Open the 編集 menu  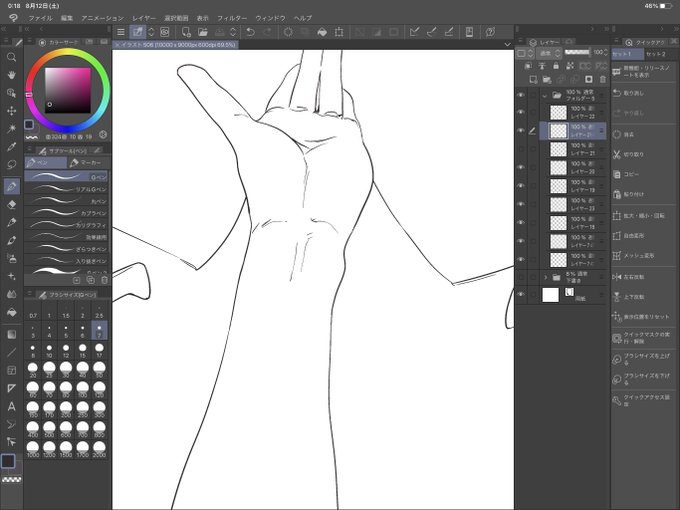(x=67, y=18)
